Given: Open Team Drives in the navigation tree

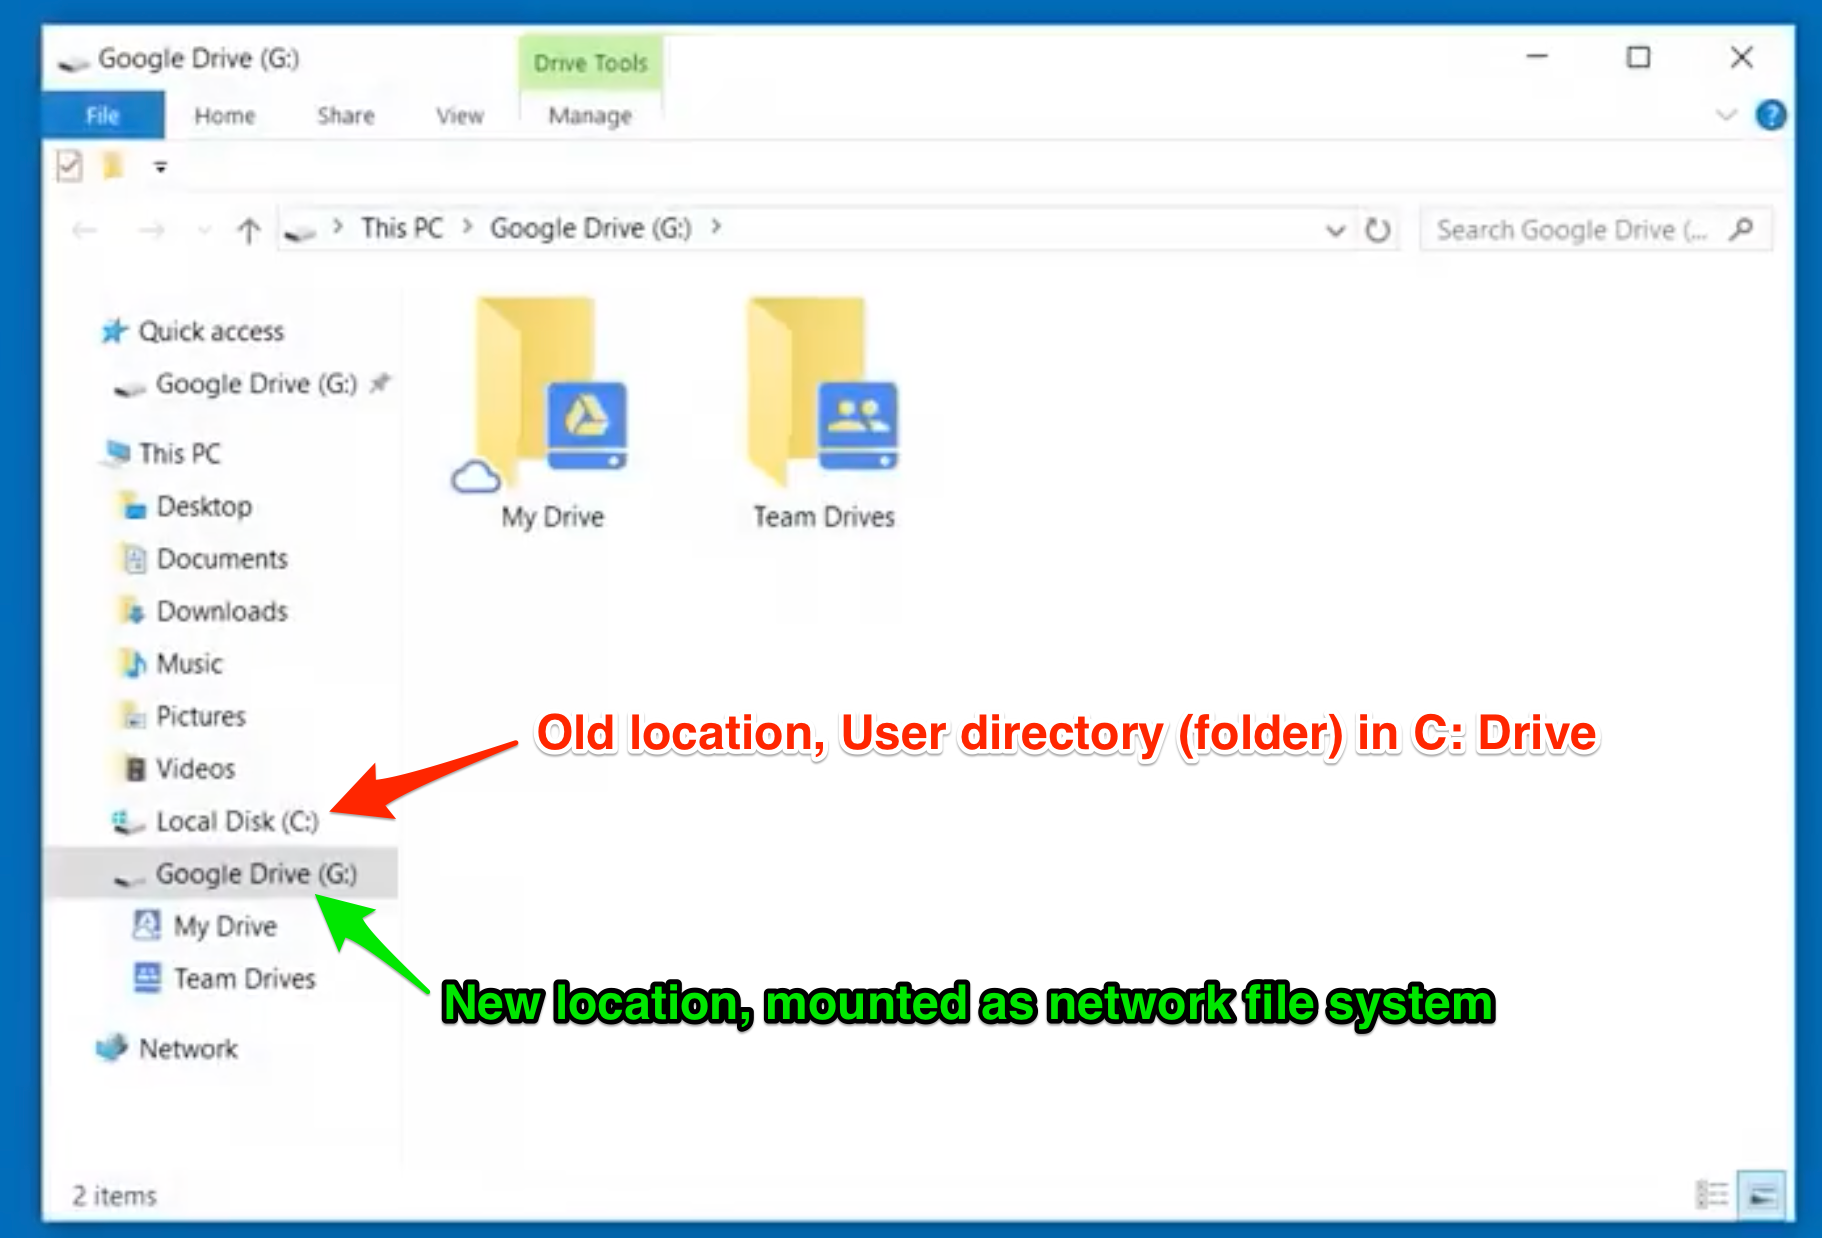Looking at the screenshot, I should (x=244, y=978).
